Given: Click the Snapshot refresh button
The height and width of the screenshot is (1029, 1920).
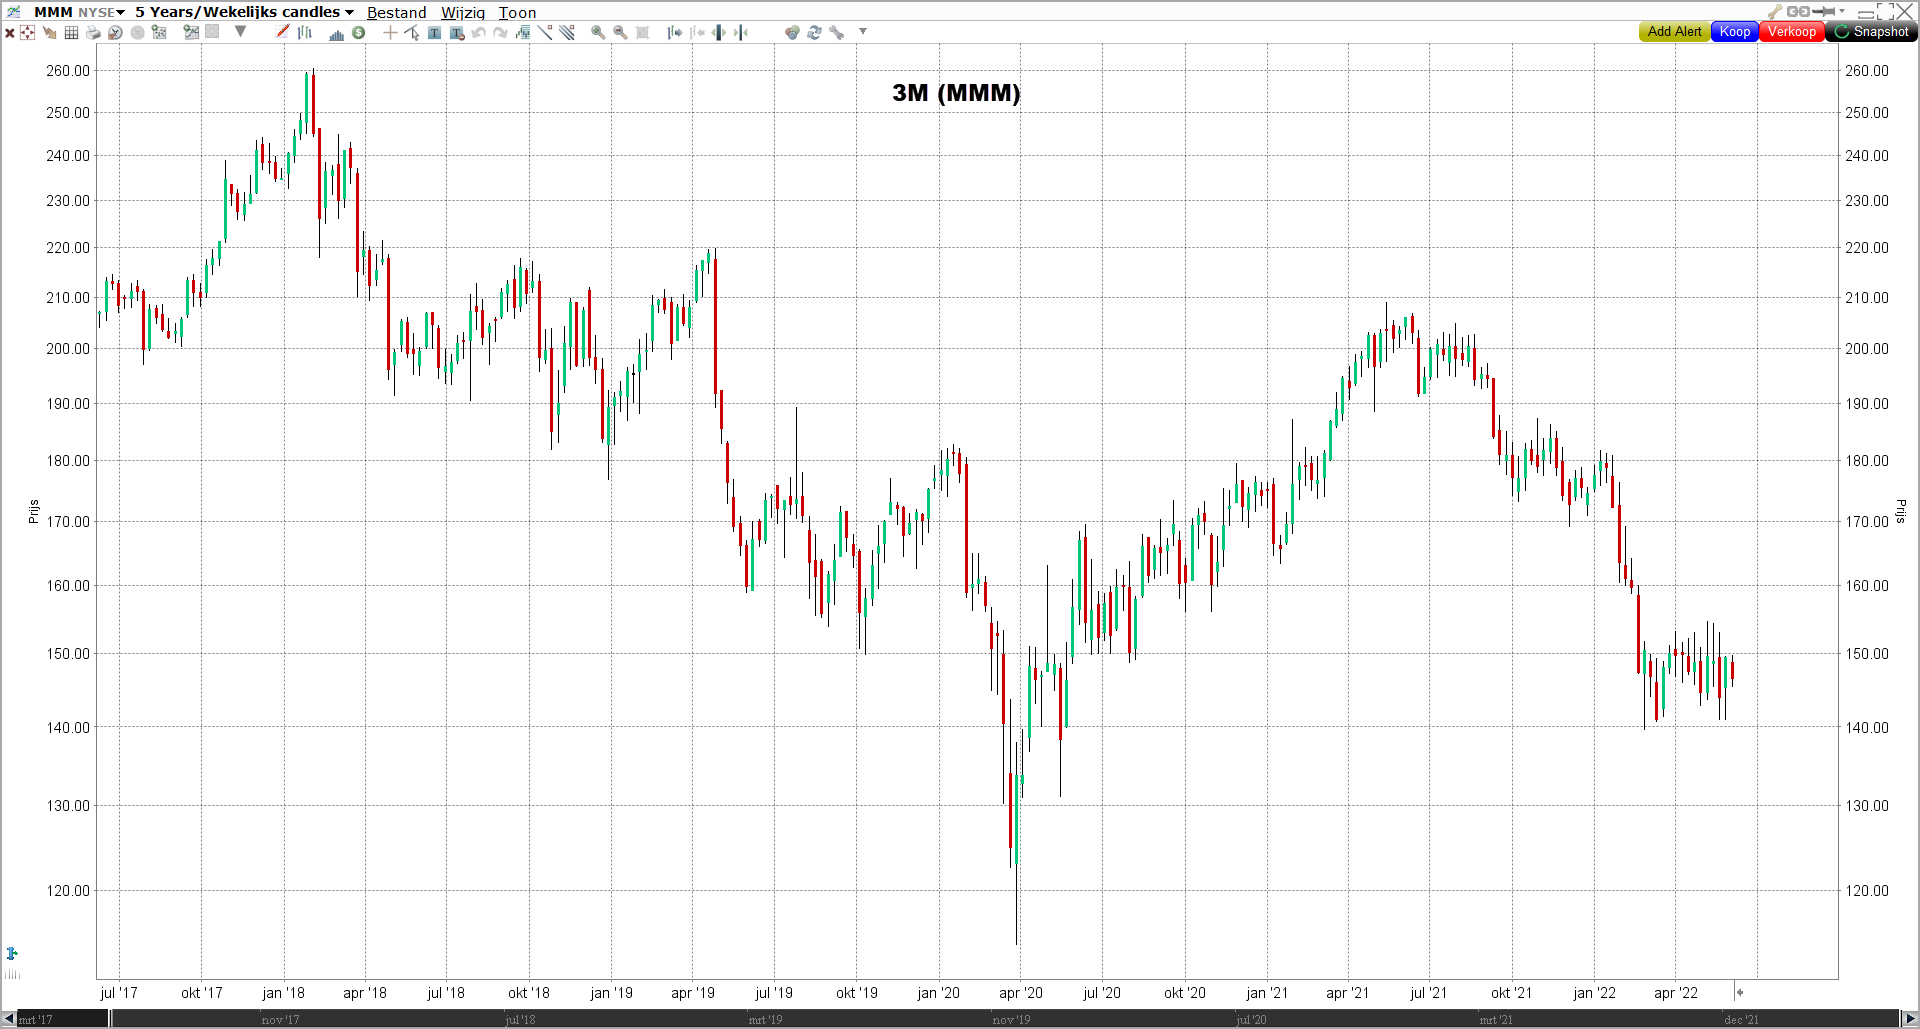Looking at the screenshot, I should pyautogui.click(x=1871, y=32).
